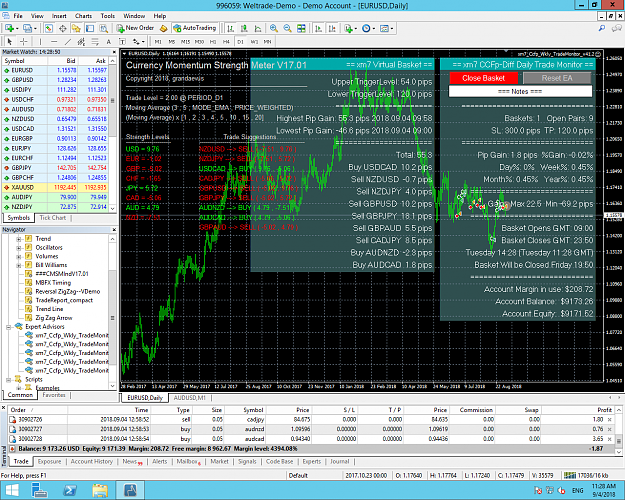
Task: Switch to the M1 timeframe
Action: click(x=158, y=41)
